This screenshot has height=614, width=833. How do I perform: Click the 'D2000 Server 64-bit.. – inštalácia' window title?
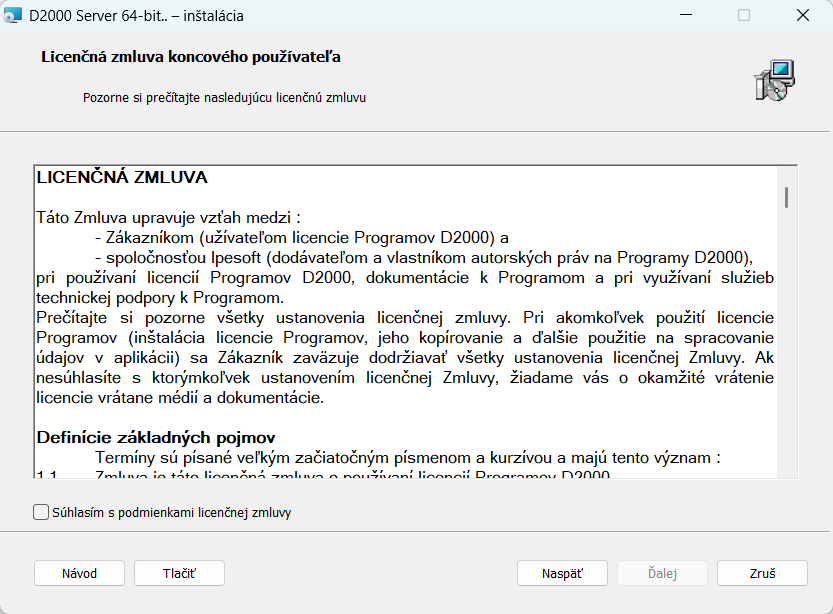tap(137, 16)
